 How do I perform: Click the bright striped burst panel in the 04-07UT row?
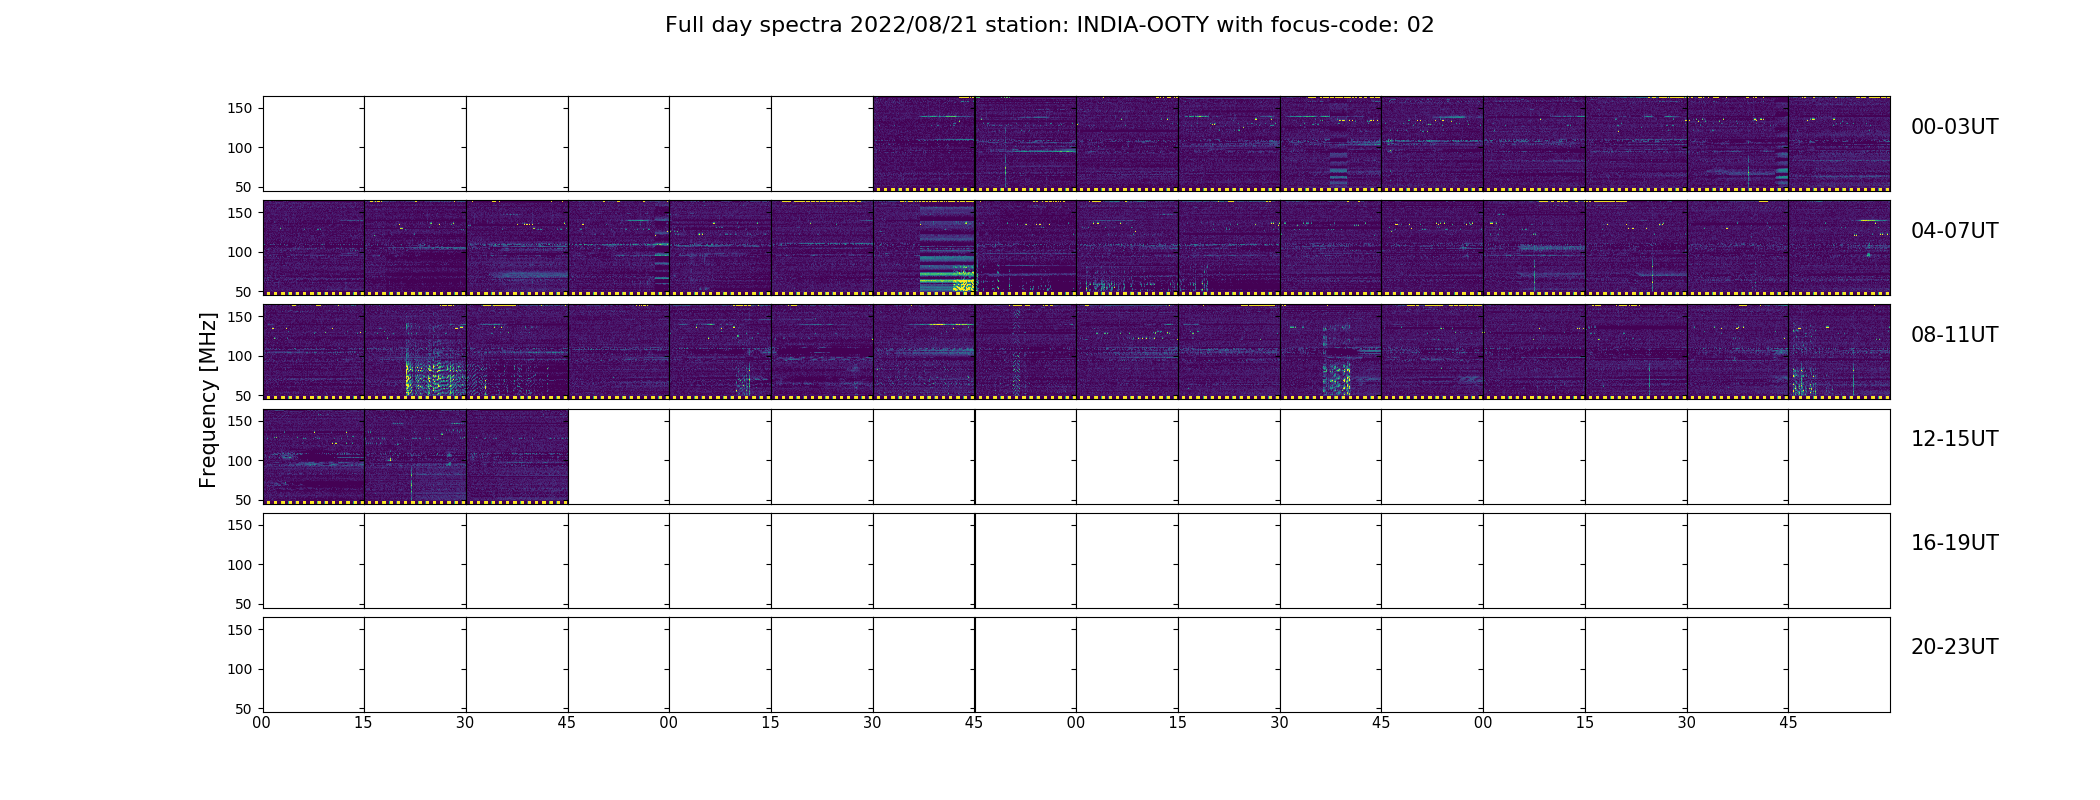924,248
